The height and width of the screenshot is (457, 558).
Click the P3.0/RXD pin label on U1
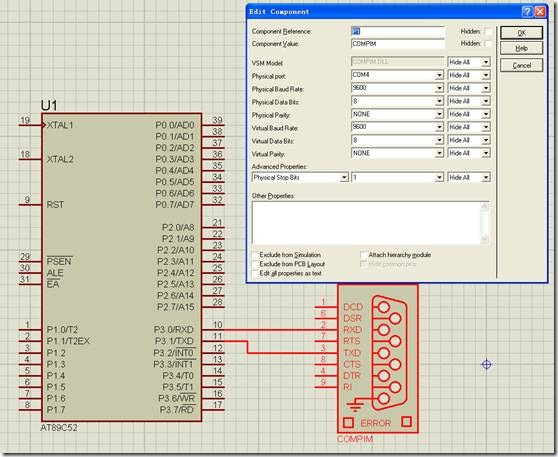(174, 330)
